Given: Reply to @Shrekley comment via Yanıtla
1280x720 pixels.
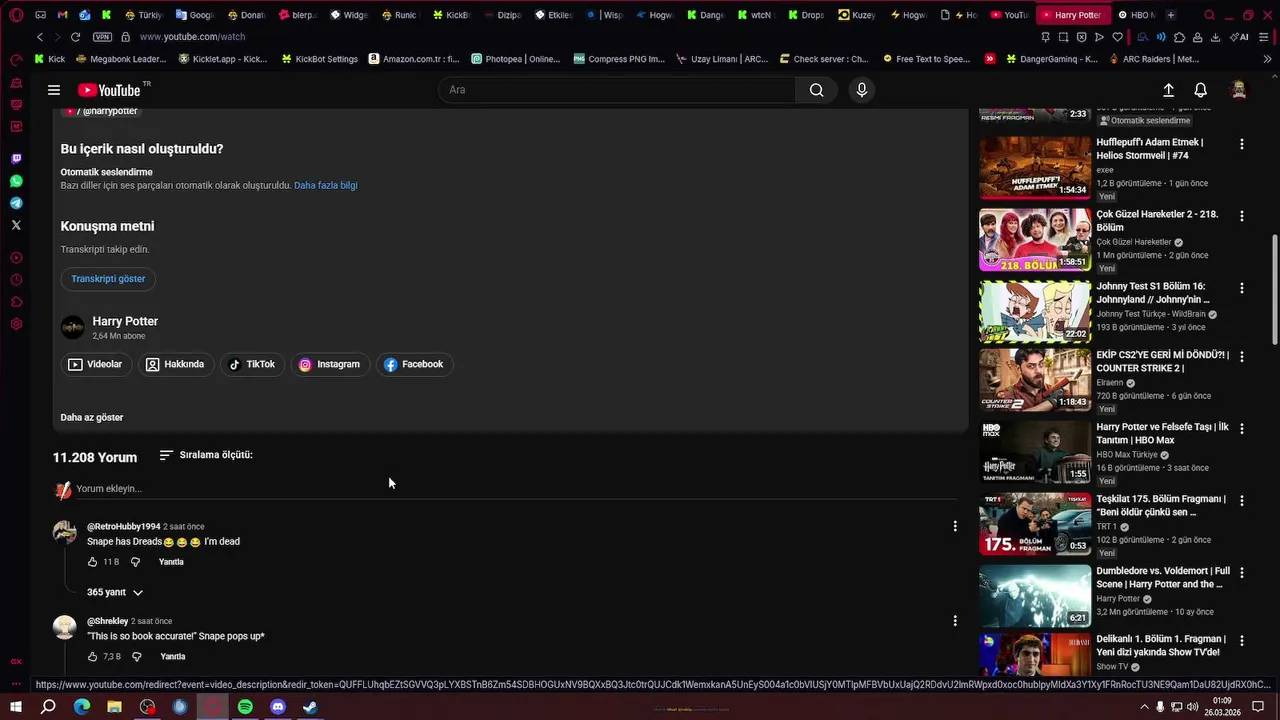Looking at the screenshot, I should pyautogui.click(x=173, y=657).
